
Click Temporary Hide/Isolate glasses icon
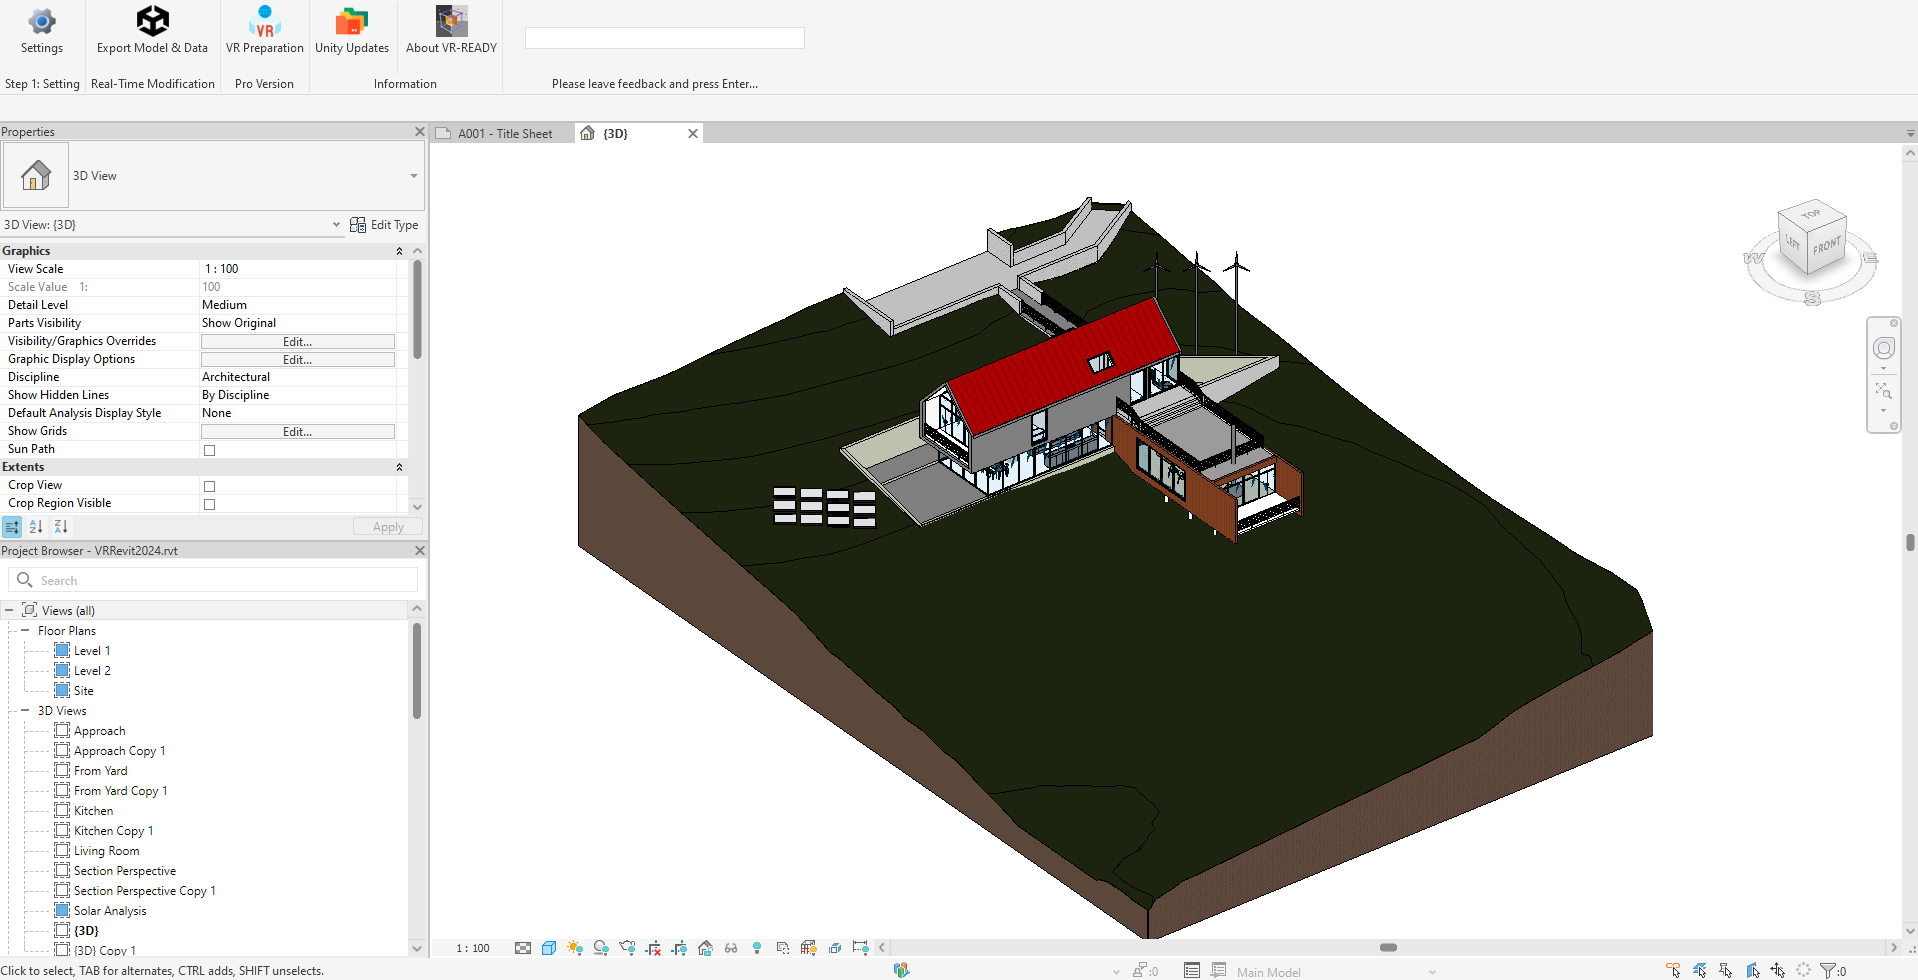tap(731, 948)
